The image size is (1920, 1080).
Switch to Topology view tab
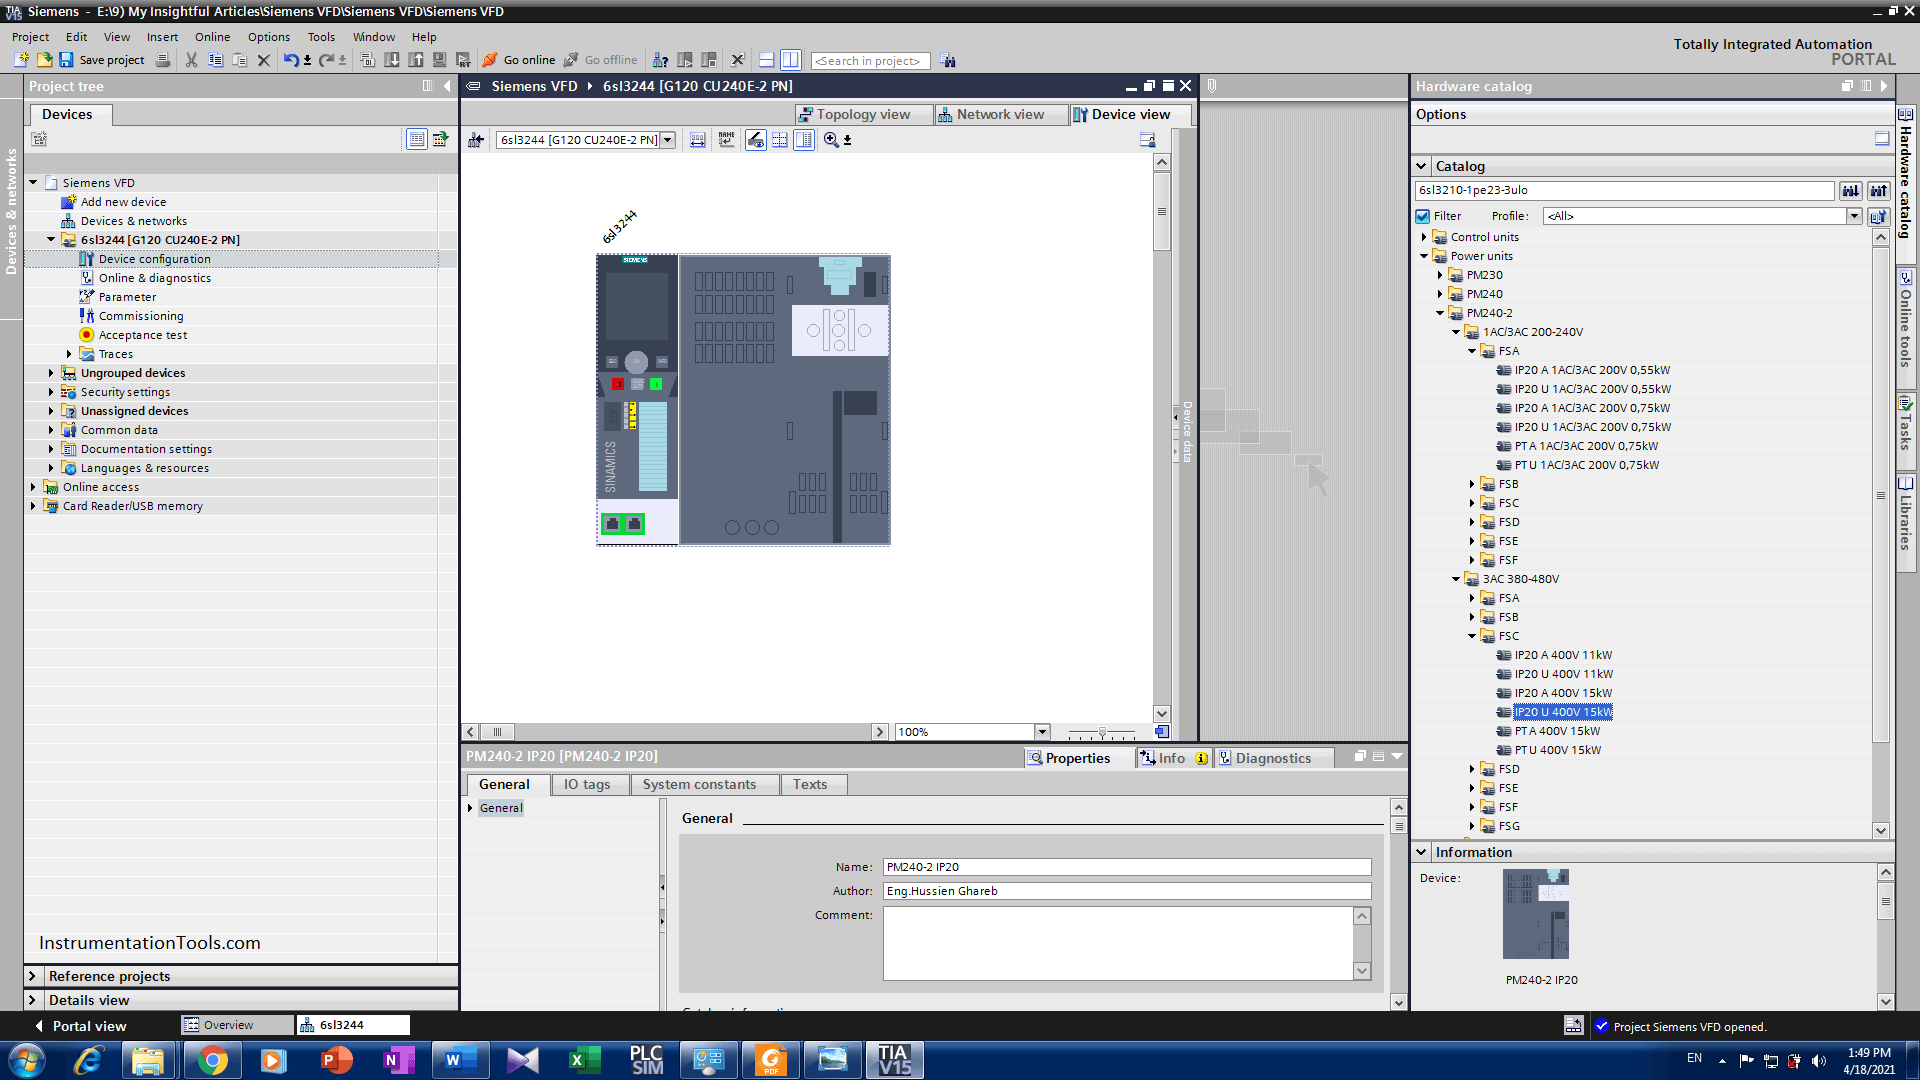coord(863,114)
